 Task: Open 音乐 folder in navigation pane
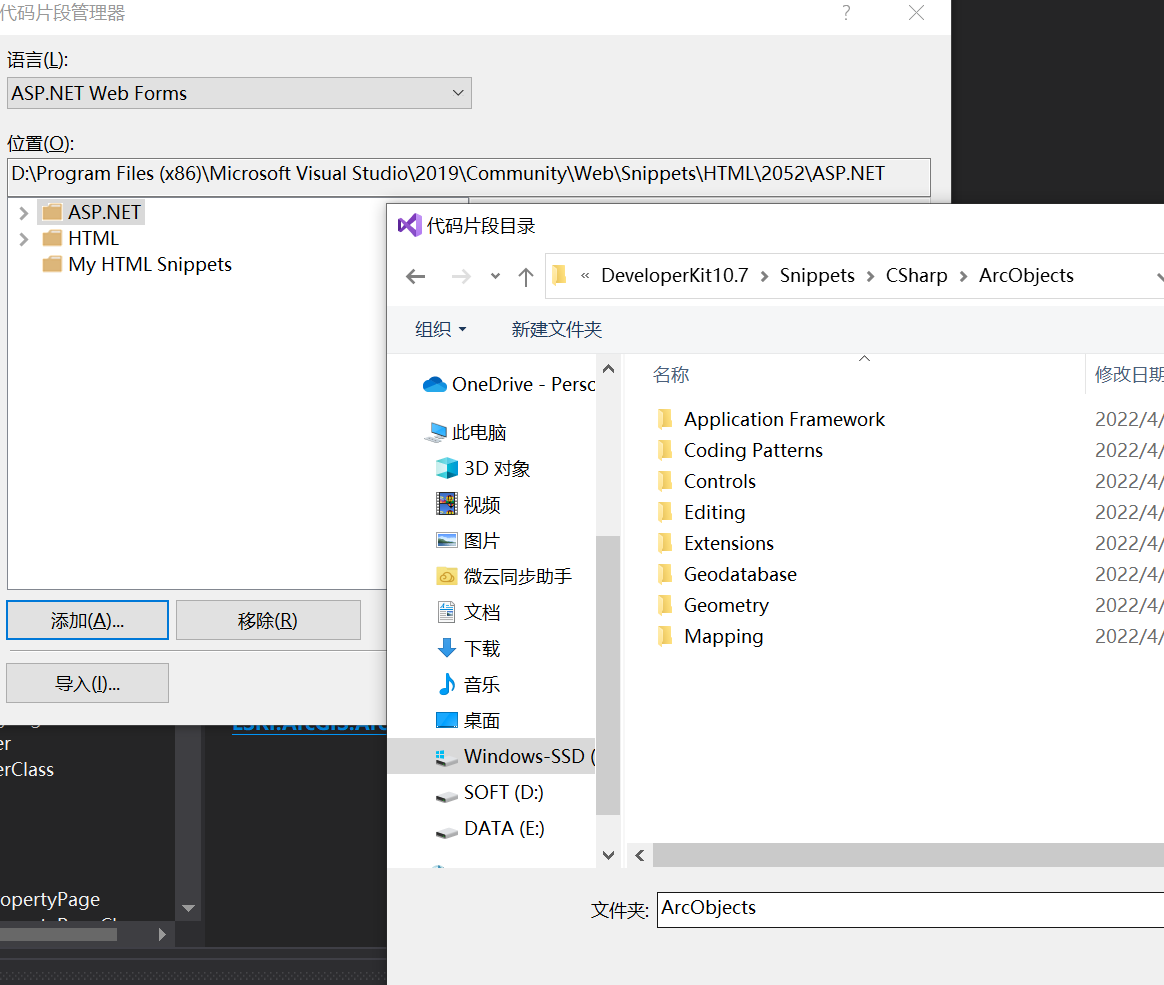pos(468,684)
